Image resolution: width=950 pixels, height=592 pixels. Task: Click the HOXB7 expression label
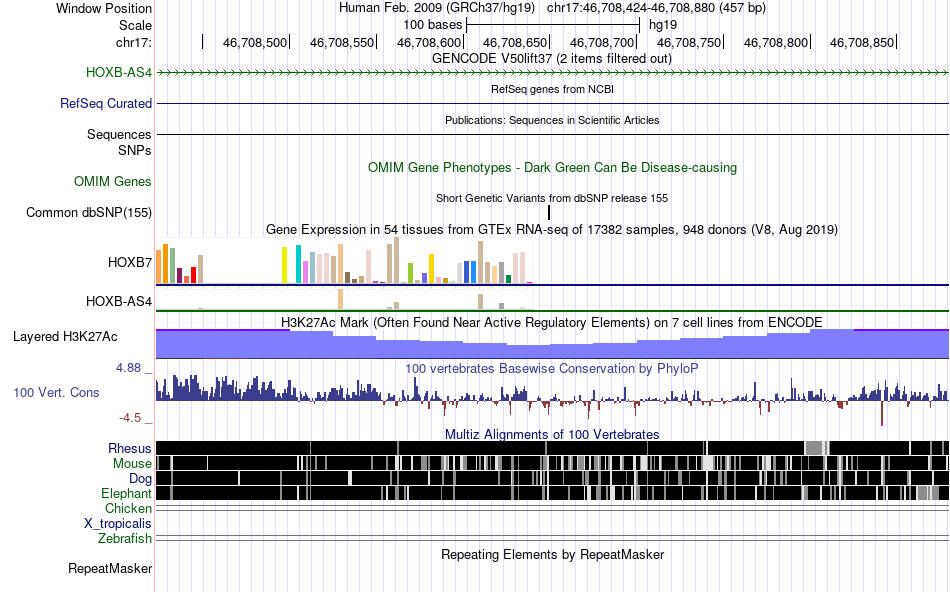tap(130, 262)
